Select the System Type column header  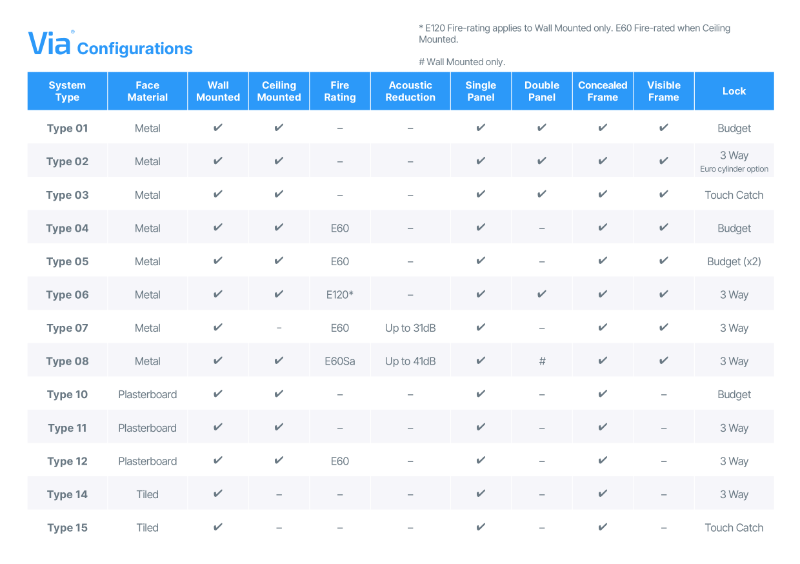(67, 91)
